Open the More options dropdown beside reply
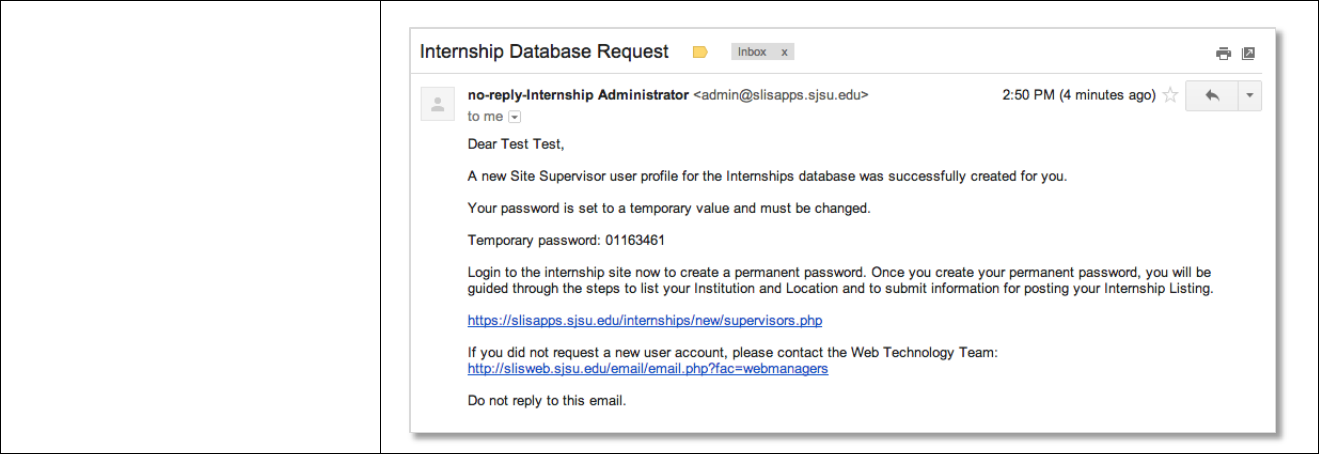 coord(1249,96)
